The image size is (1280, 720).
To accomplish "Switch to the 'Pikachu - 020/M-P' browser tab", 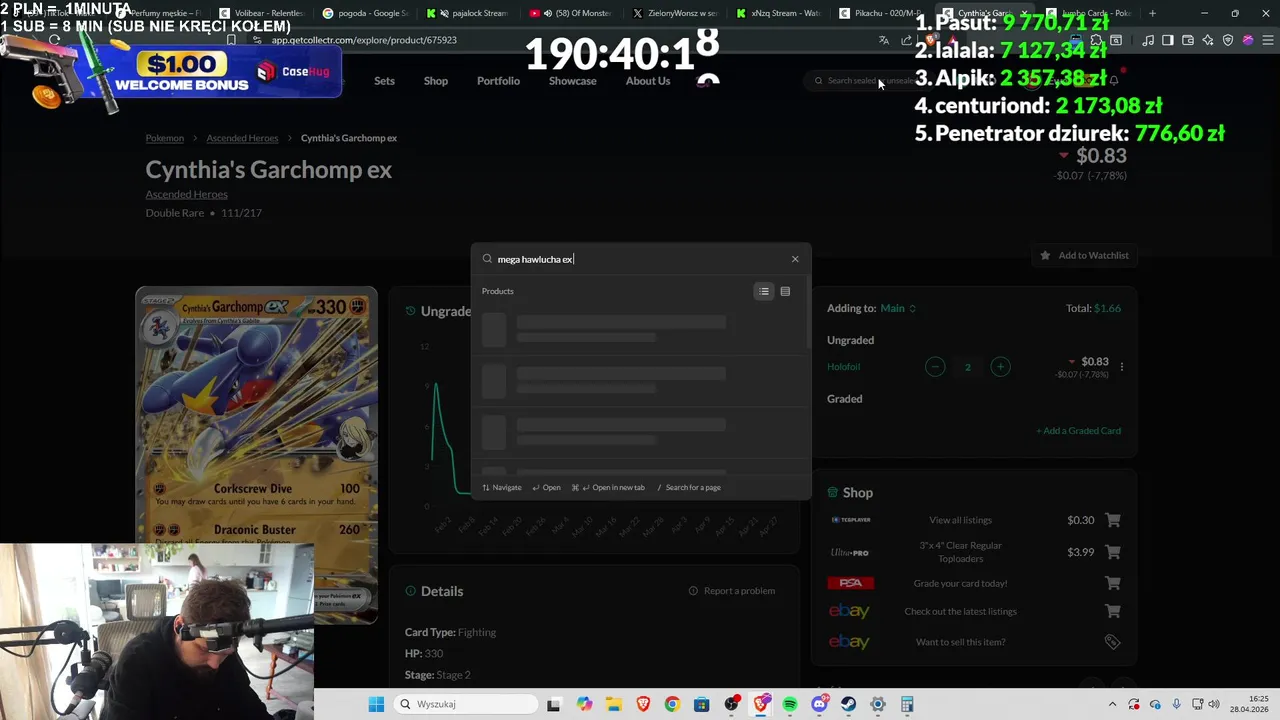I will tap(880, 13).
